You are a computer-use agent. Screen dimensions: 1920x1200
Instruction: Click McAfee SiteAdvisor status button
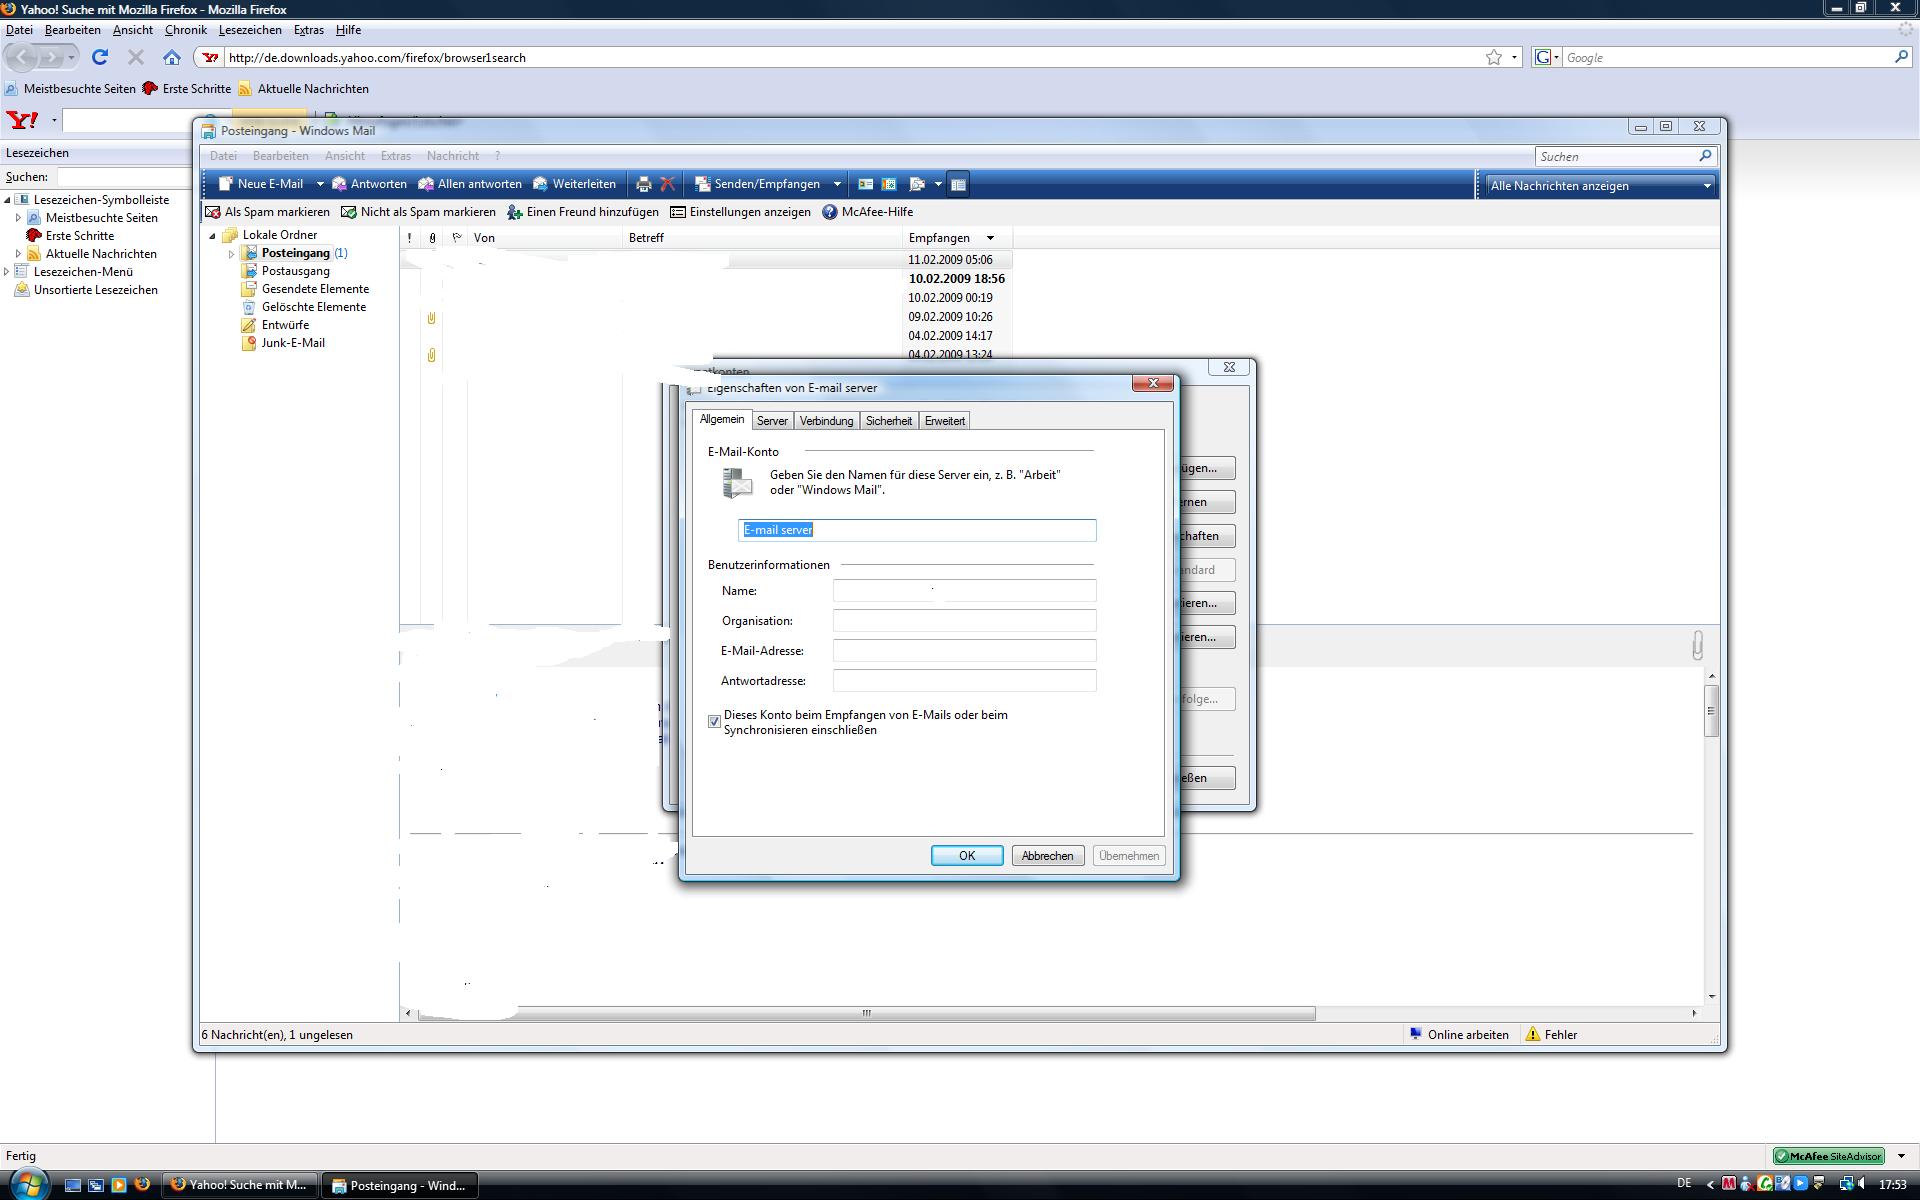[1829, 1156]
